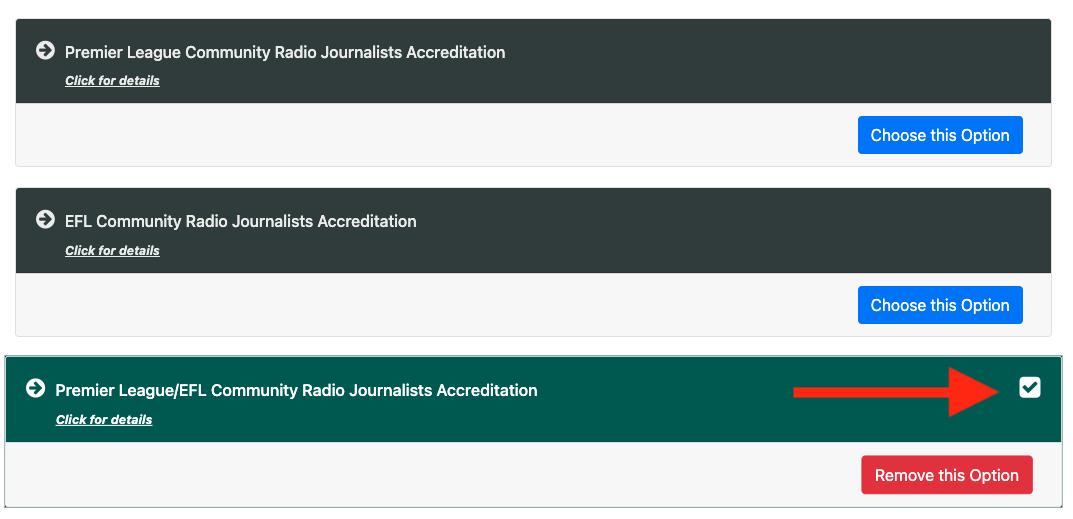
Task: Select the EFL Community Radio Journalists Accreditation title
Action: click(241, 222)
